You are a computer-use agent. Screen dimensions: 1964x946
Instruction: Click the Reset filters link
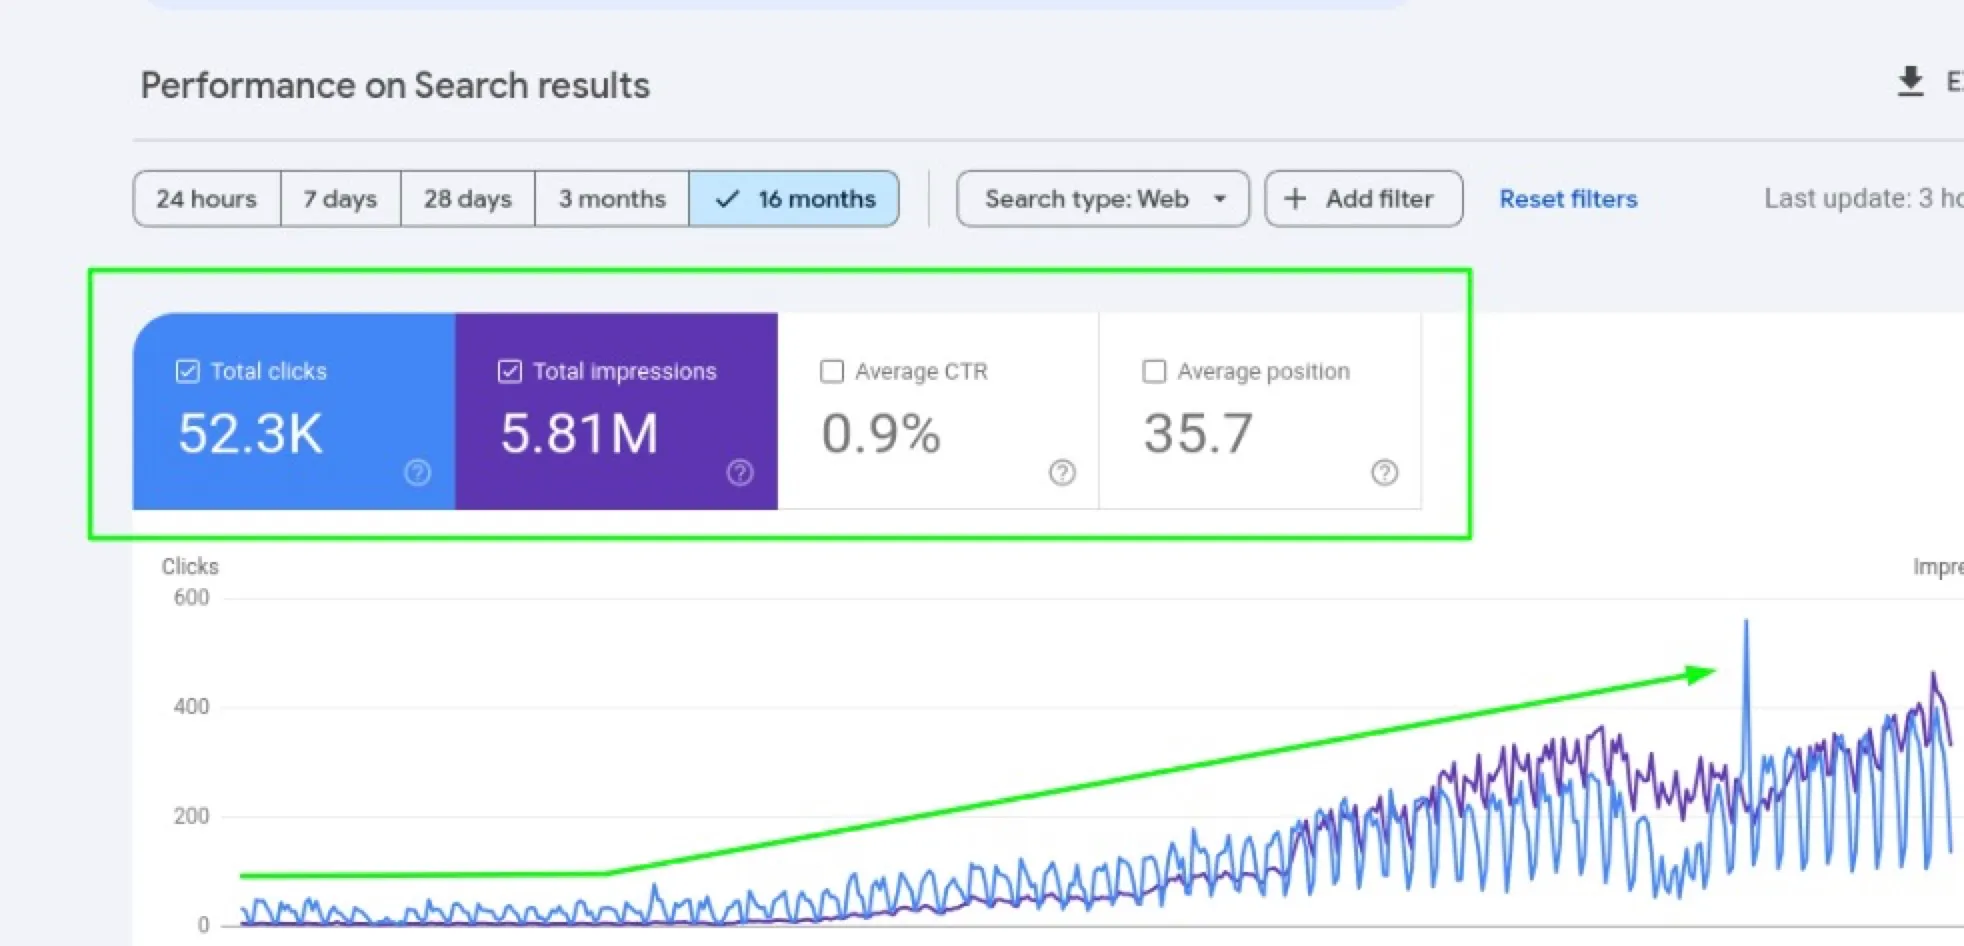click(x=1568, y=199)
